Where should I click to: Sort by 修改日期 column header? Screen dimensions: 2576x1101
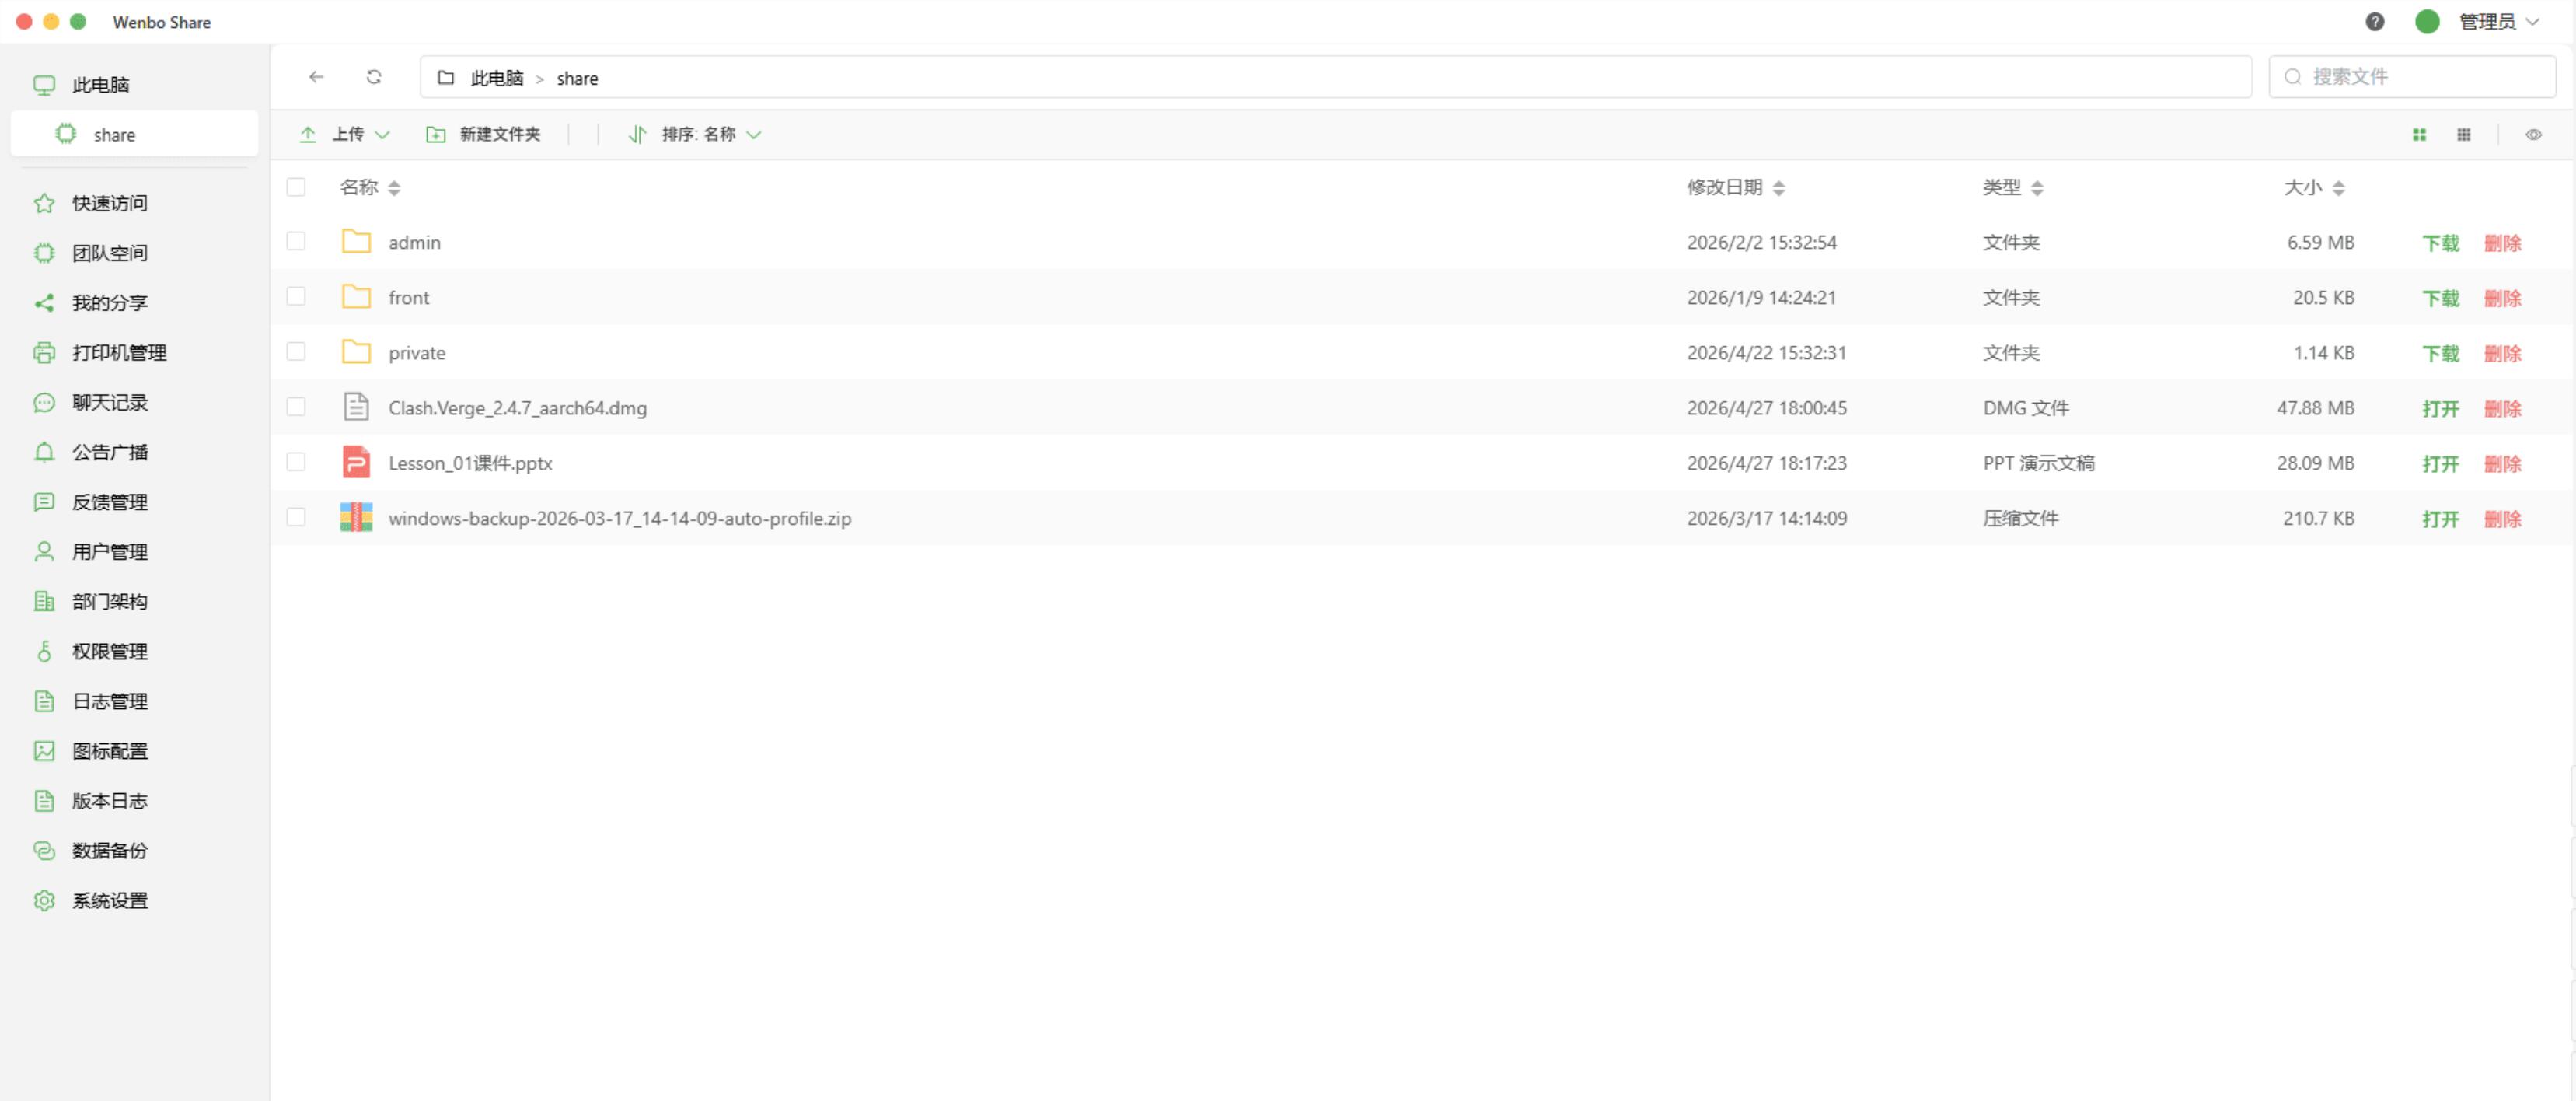[x=1735, y=187]
